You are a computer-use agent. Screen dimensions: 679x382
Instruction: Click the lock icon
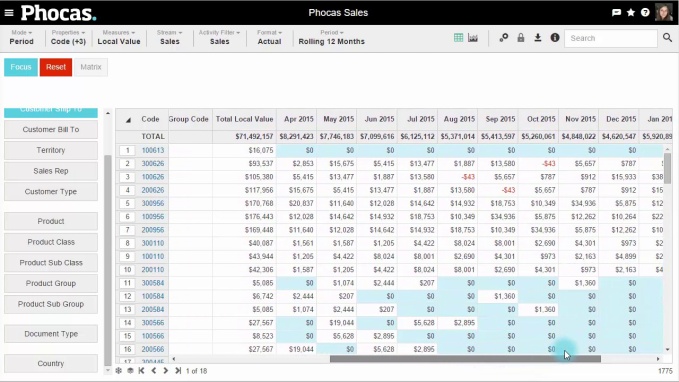pos(521,38)
